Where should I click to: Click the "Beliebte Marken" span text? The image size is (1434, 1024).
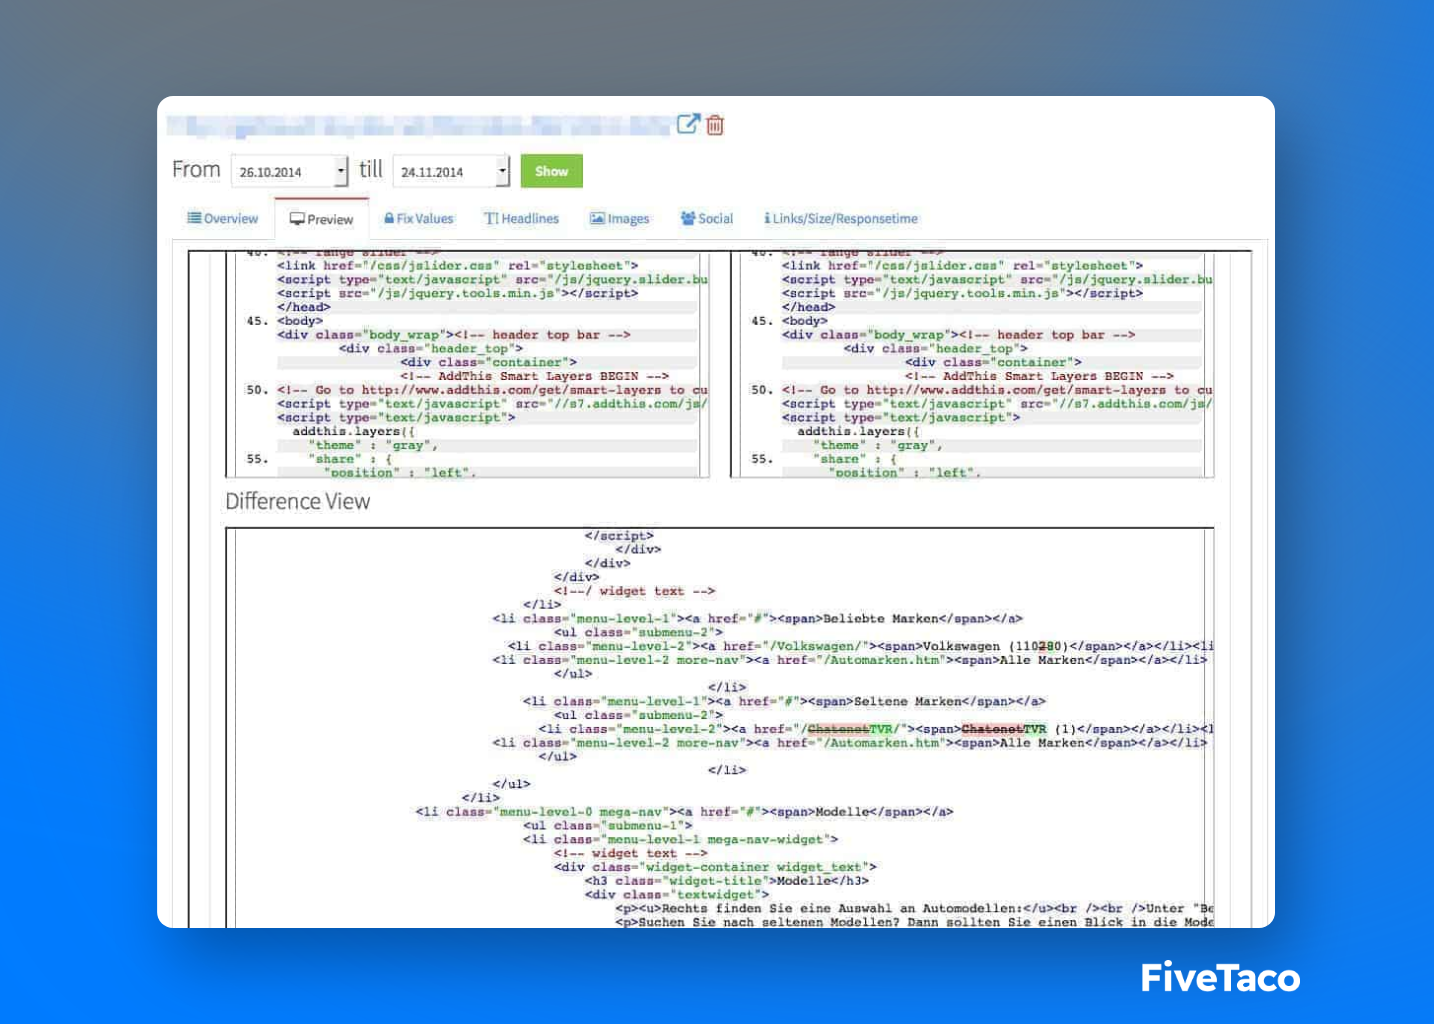click(883, 618)
